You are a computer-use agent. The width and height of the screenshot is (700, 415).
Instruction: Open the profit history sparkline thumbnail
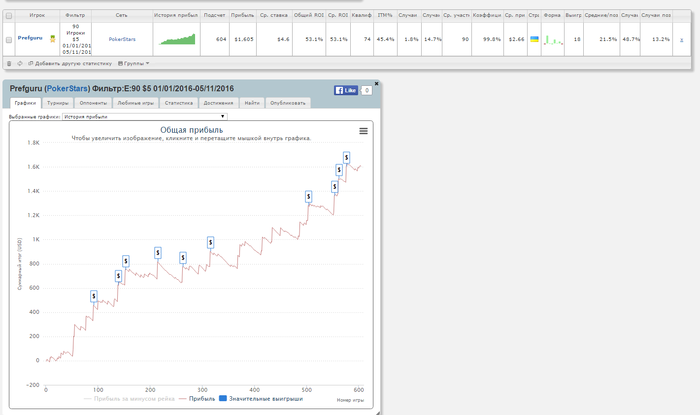tap(177, 39)
